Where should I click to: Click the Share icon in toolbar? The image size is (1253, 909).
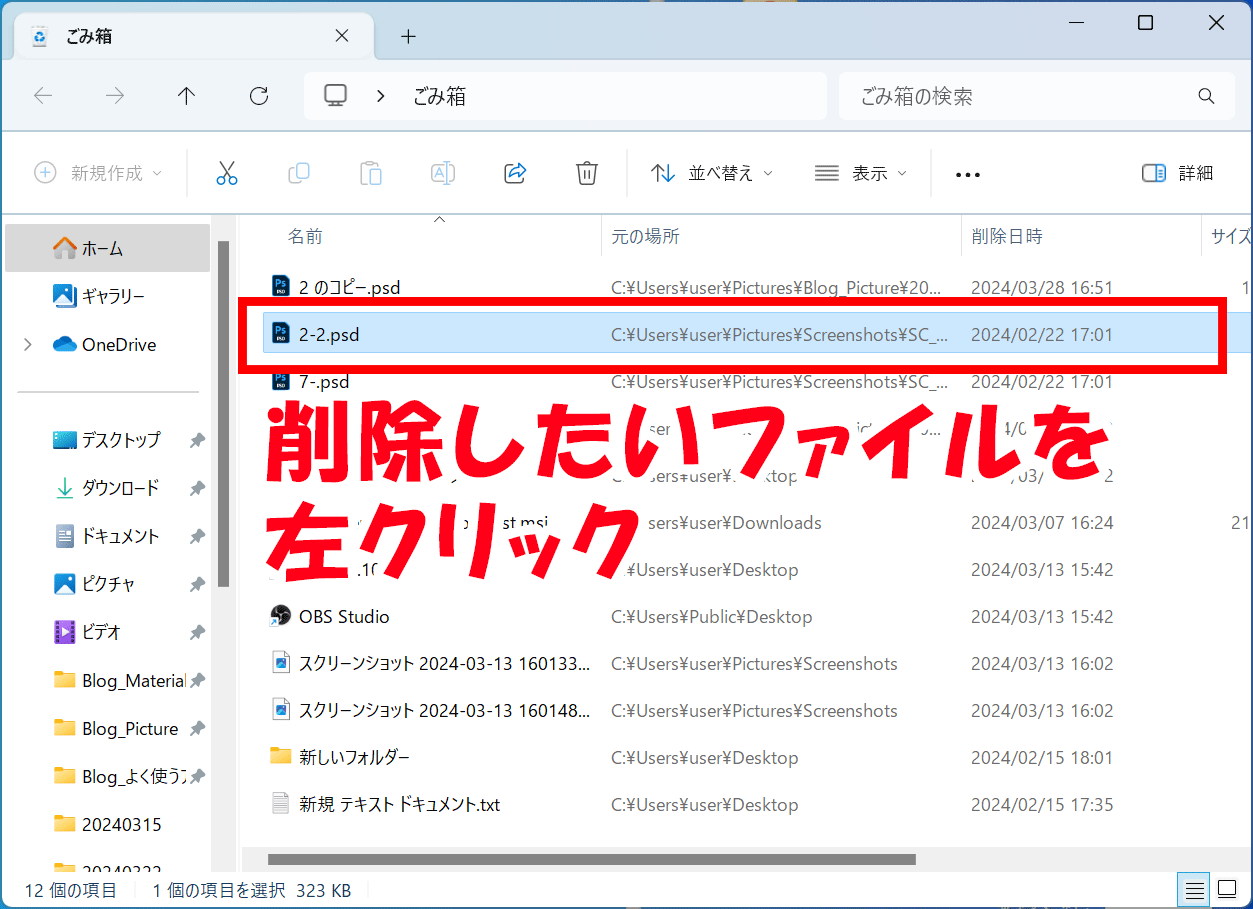coord(515,173)
